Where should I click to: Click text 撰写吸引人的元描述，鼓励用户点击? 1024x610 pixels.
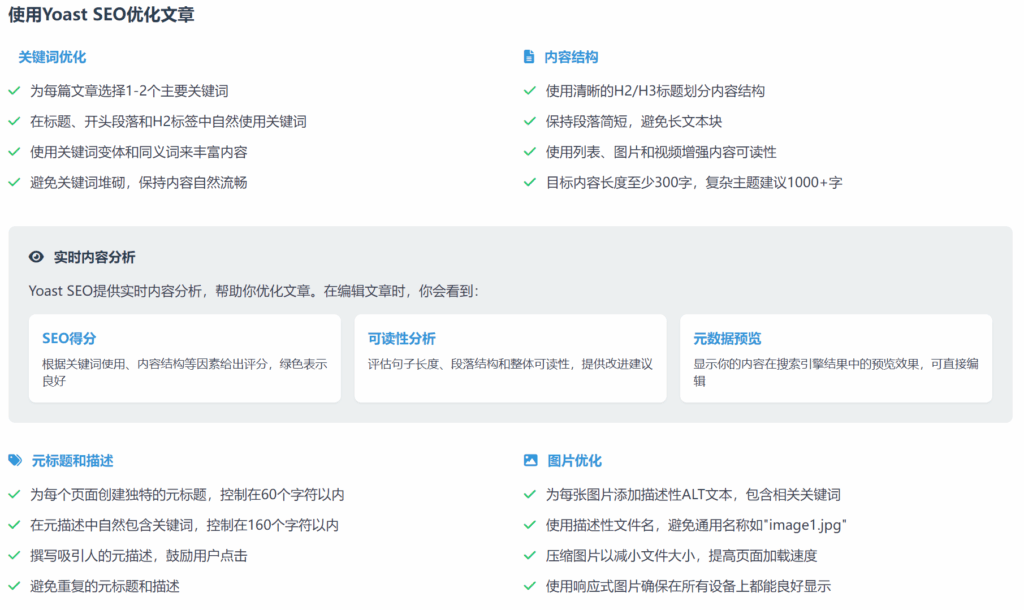click(x=138, y=556)
